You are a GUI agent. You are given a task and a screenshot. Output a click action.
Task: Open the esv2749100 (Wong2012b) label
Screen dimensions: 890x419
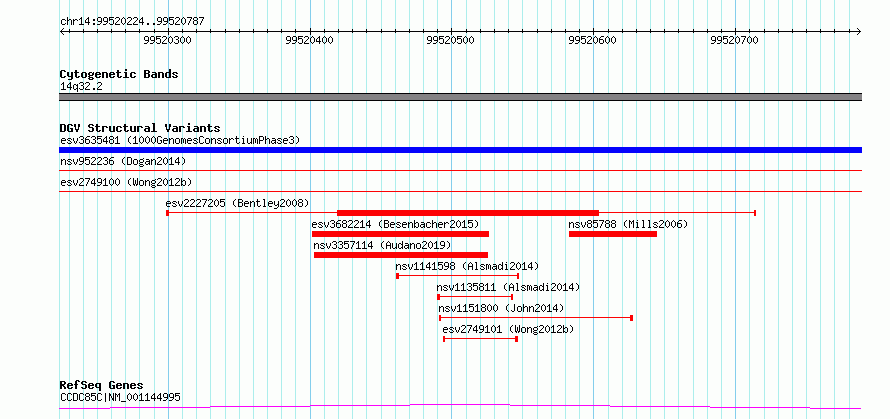[126, 182]
